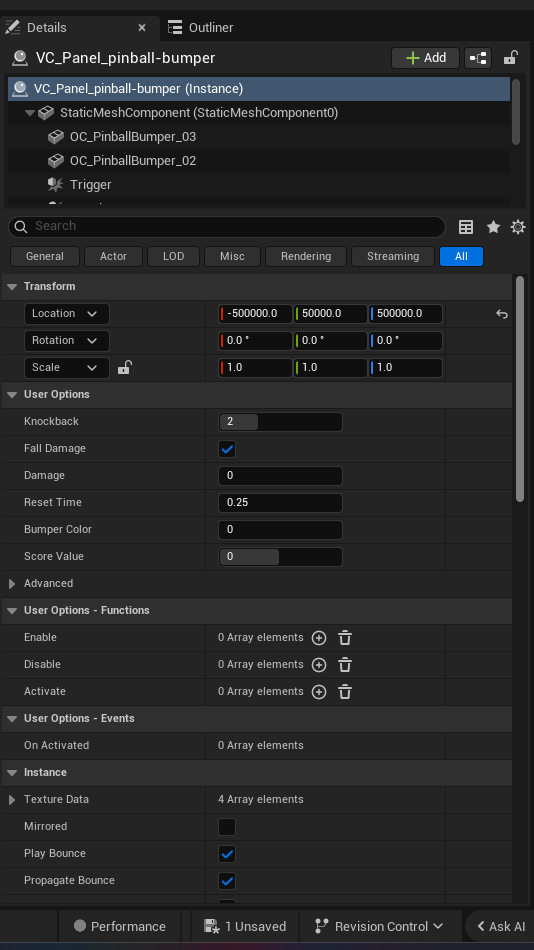Viewport: 534px width, 950px height.
Task: Click the Location X value field
Action: click(x=255, y=314)
